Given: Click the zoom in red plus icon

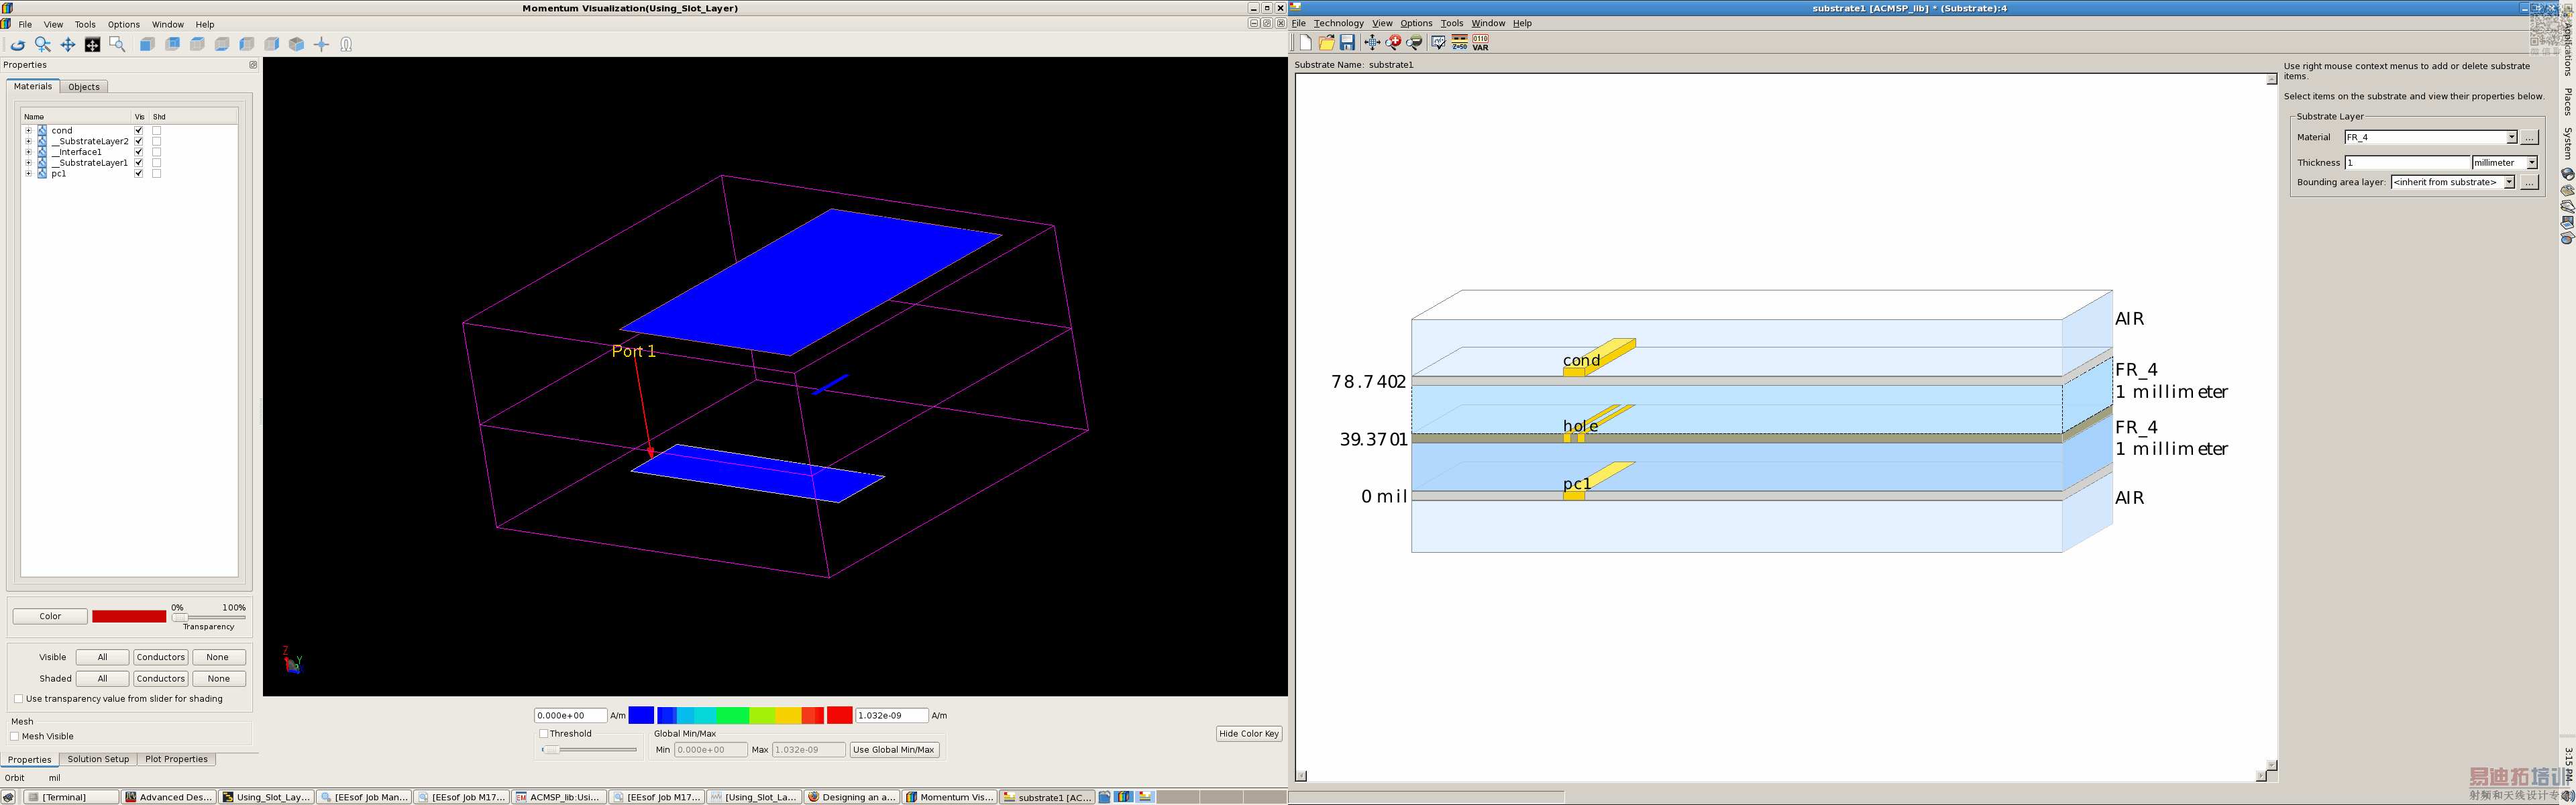Looking at the screenshot, I should [1393, 42].
